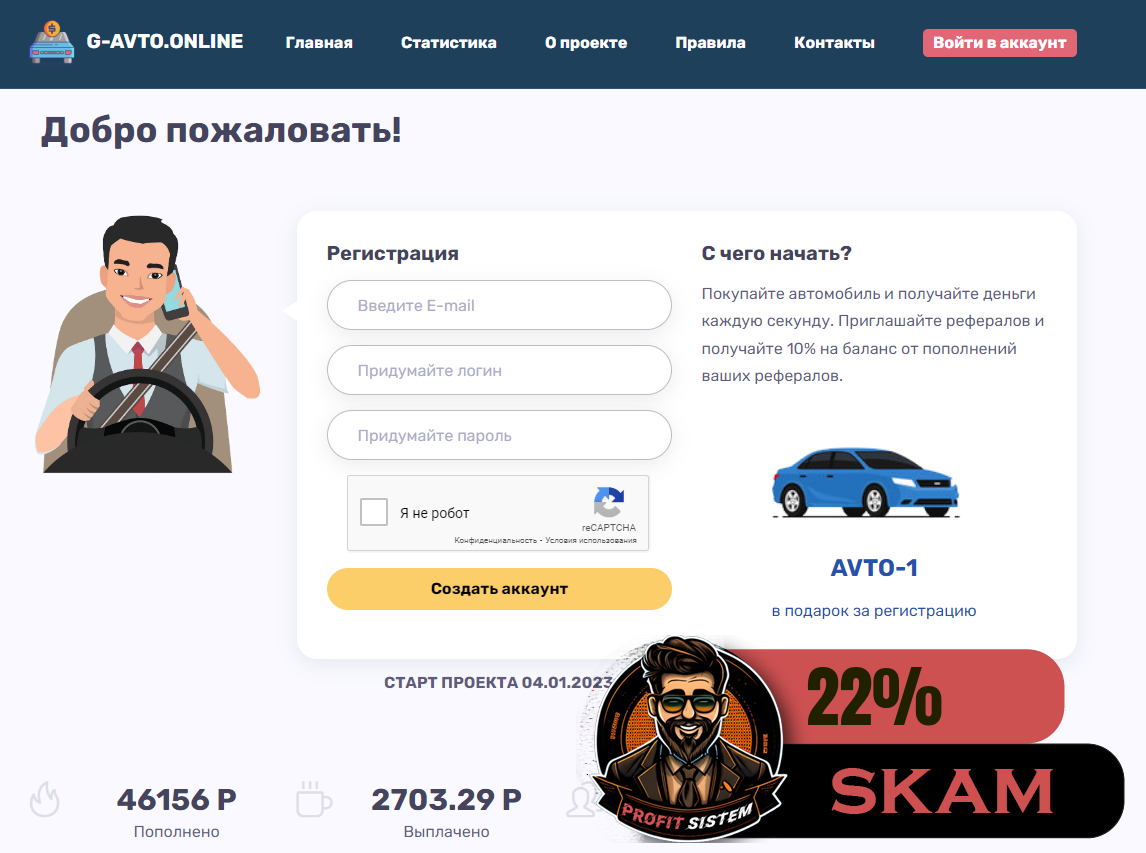This screenshot has height=853, width=1146.
Task: Focus the Придумайте логин field
Action: [x=499, y=370]
